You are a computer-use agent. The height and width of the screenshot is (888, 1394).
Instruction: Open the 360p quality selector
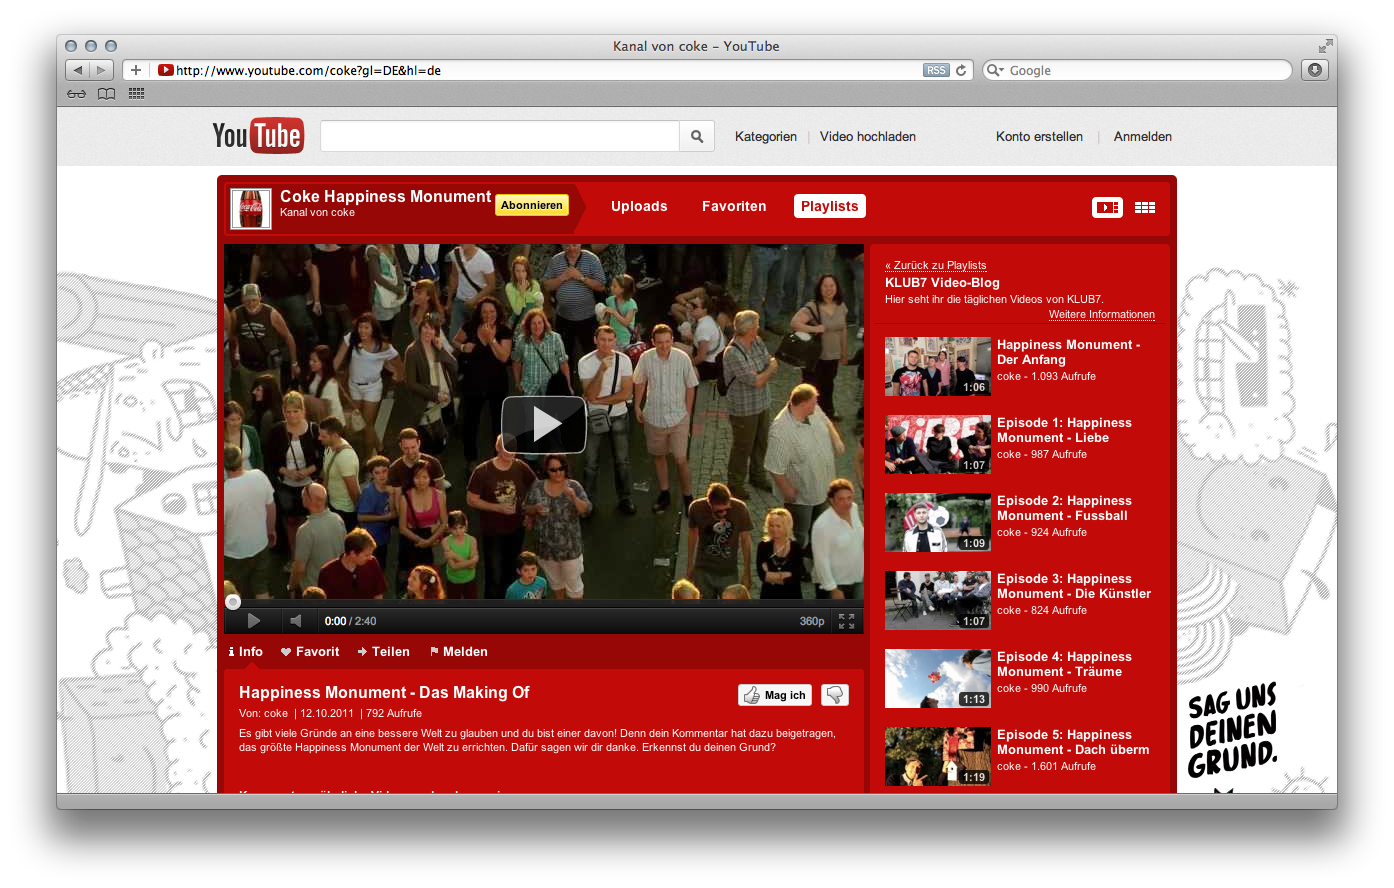[812, 621]
